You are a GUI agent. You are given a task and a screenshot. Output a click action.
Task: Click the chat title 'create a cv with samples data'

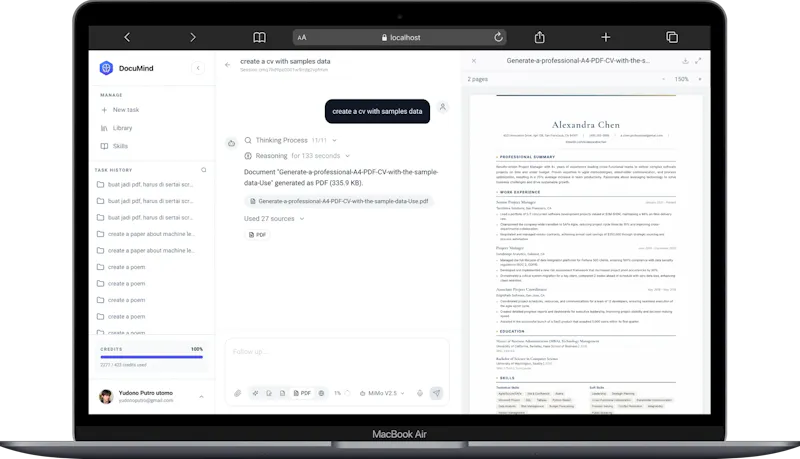285,61
